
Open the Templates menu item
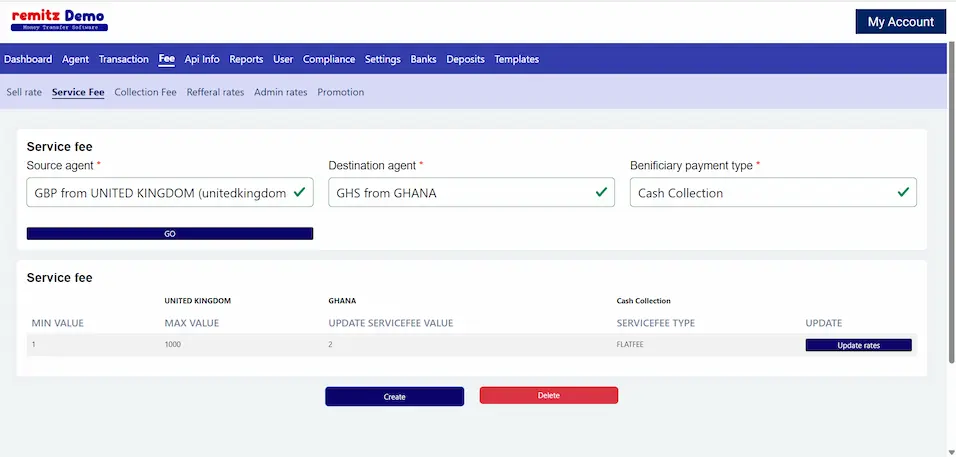point(516,59)
